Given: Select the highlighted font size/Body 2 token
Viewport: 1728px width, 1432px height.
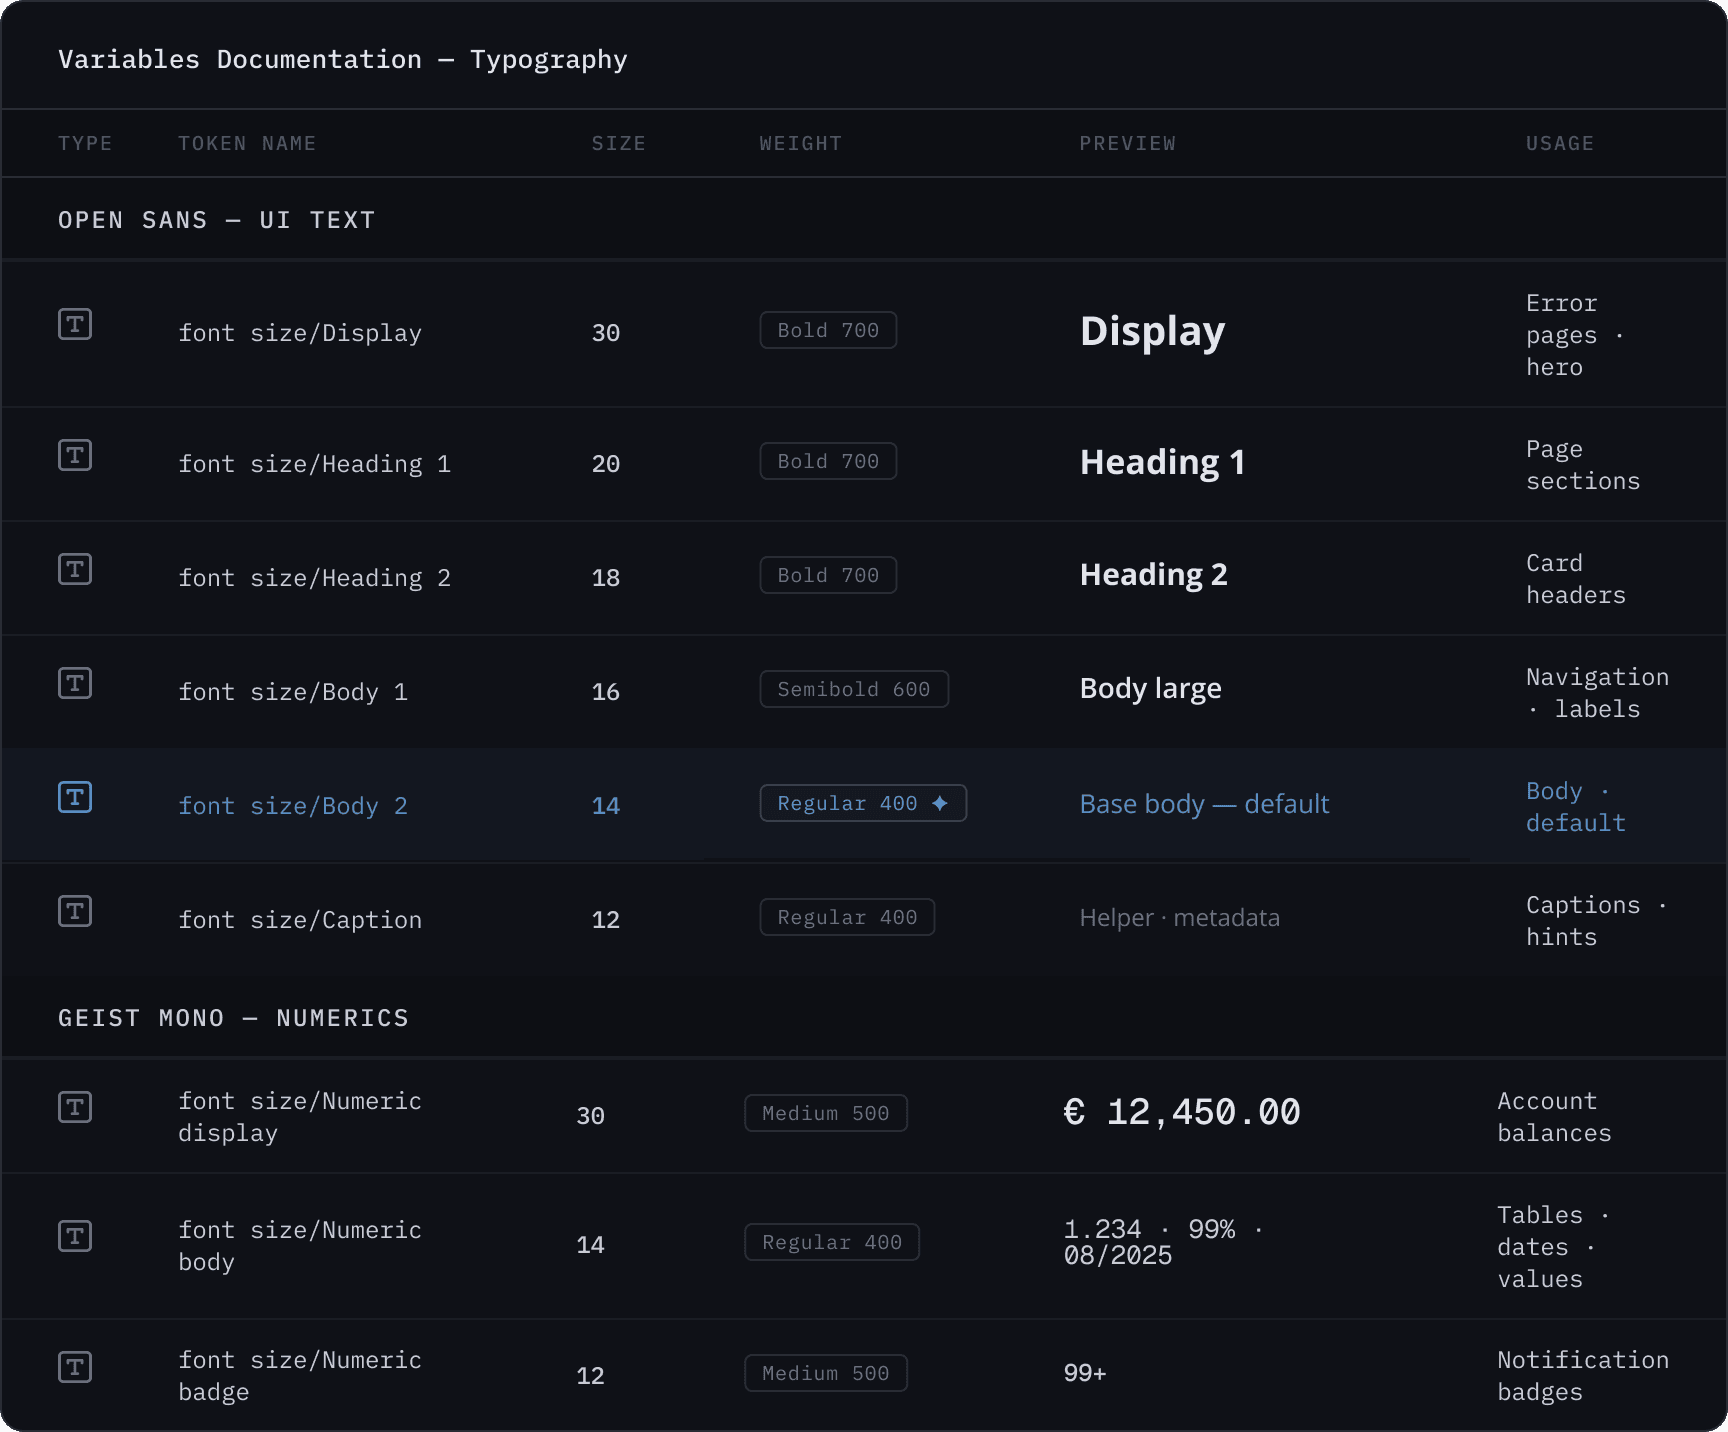Looking at the screenshot, I should click(293, 806).
